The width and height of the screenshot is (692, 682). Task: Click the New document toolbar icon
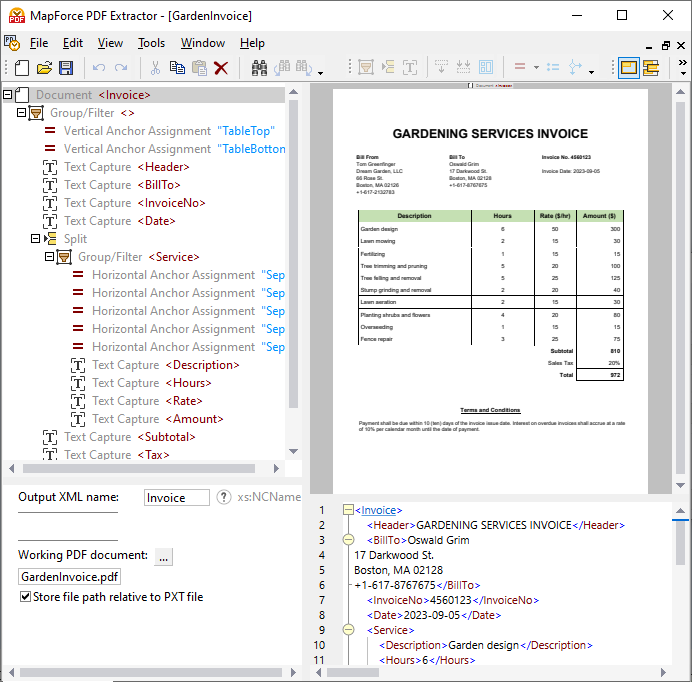(21, 68)
